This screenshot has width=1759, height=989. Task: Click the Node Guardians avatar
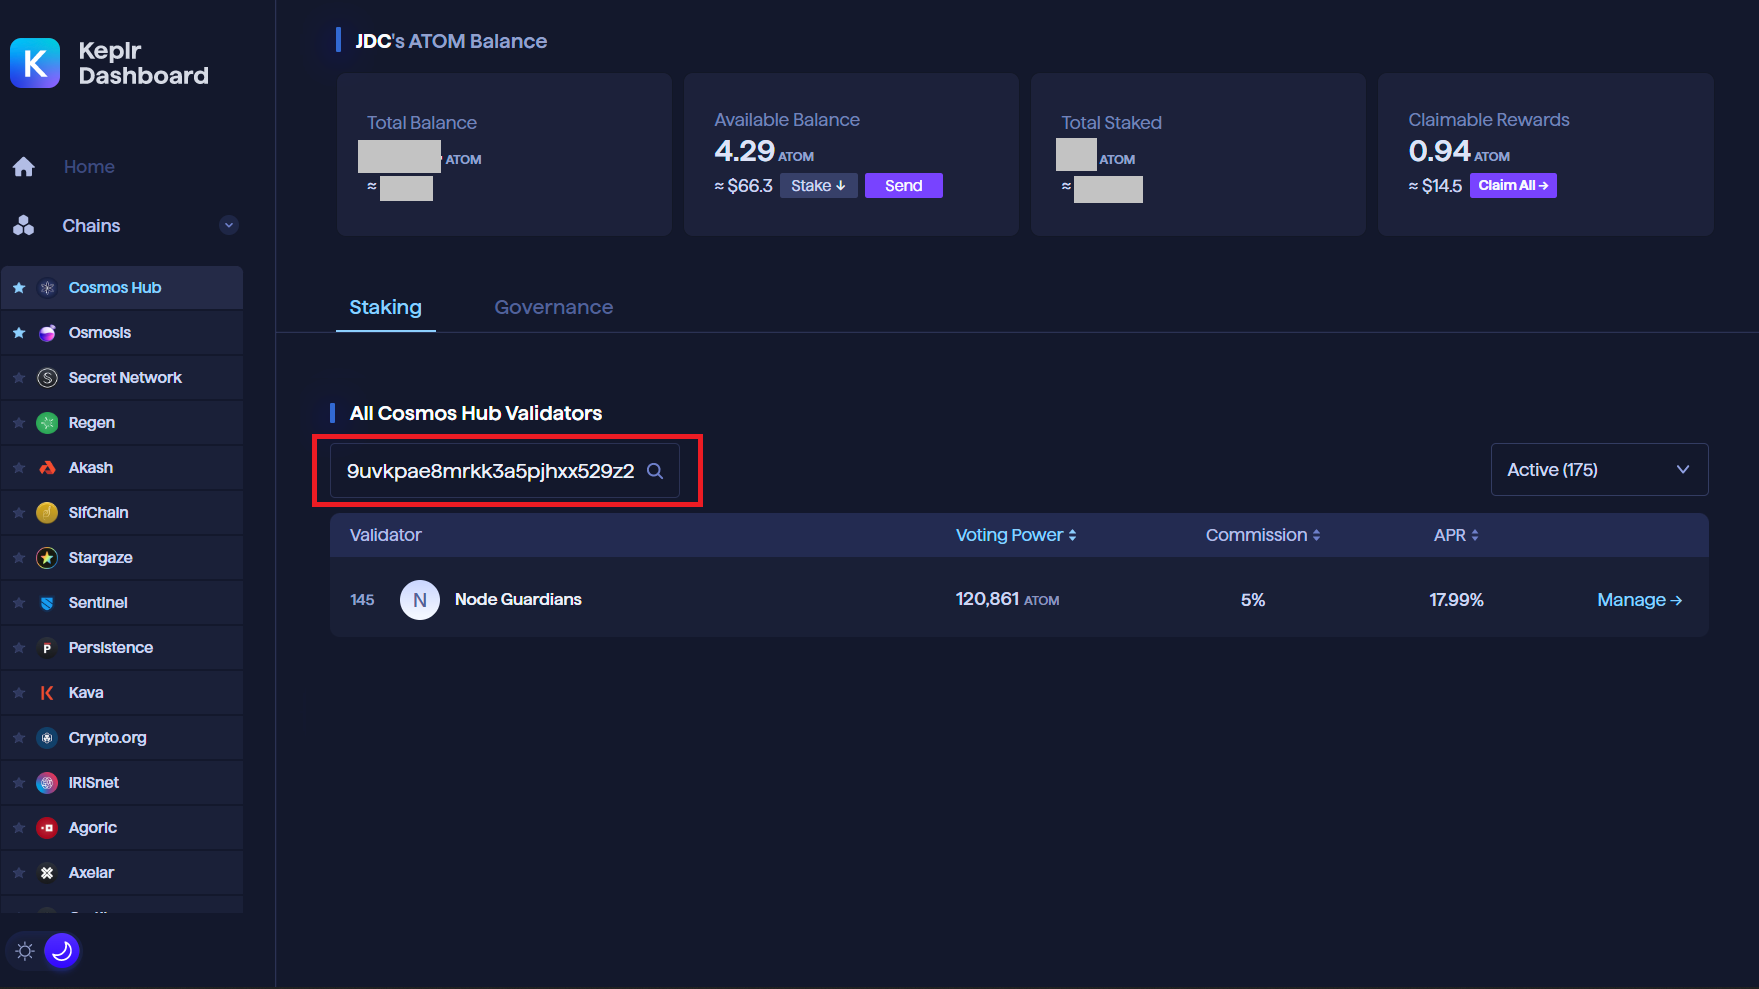pos(420,600)
